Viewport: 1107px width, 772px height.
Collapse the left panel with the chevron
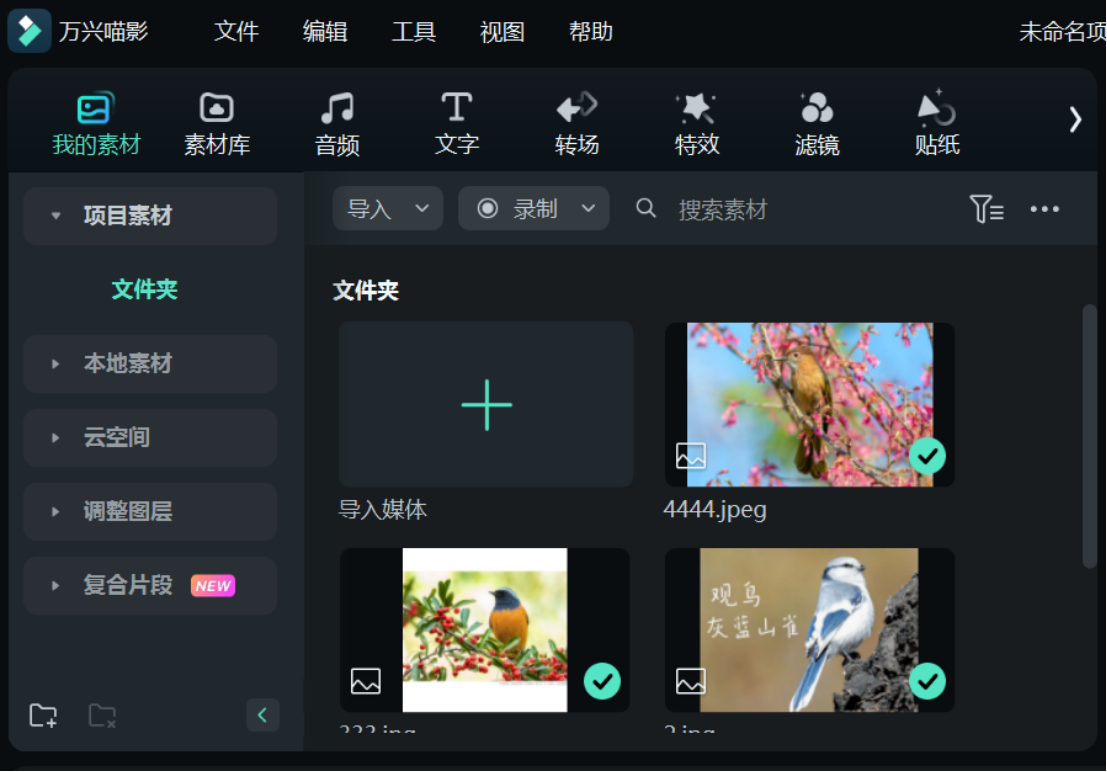pyautogui.click(x=263, y=715)
